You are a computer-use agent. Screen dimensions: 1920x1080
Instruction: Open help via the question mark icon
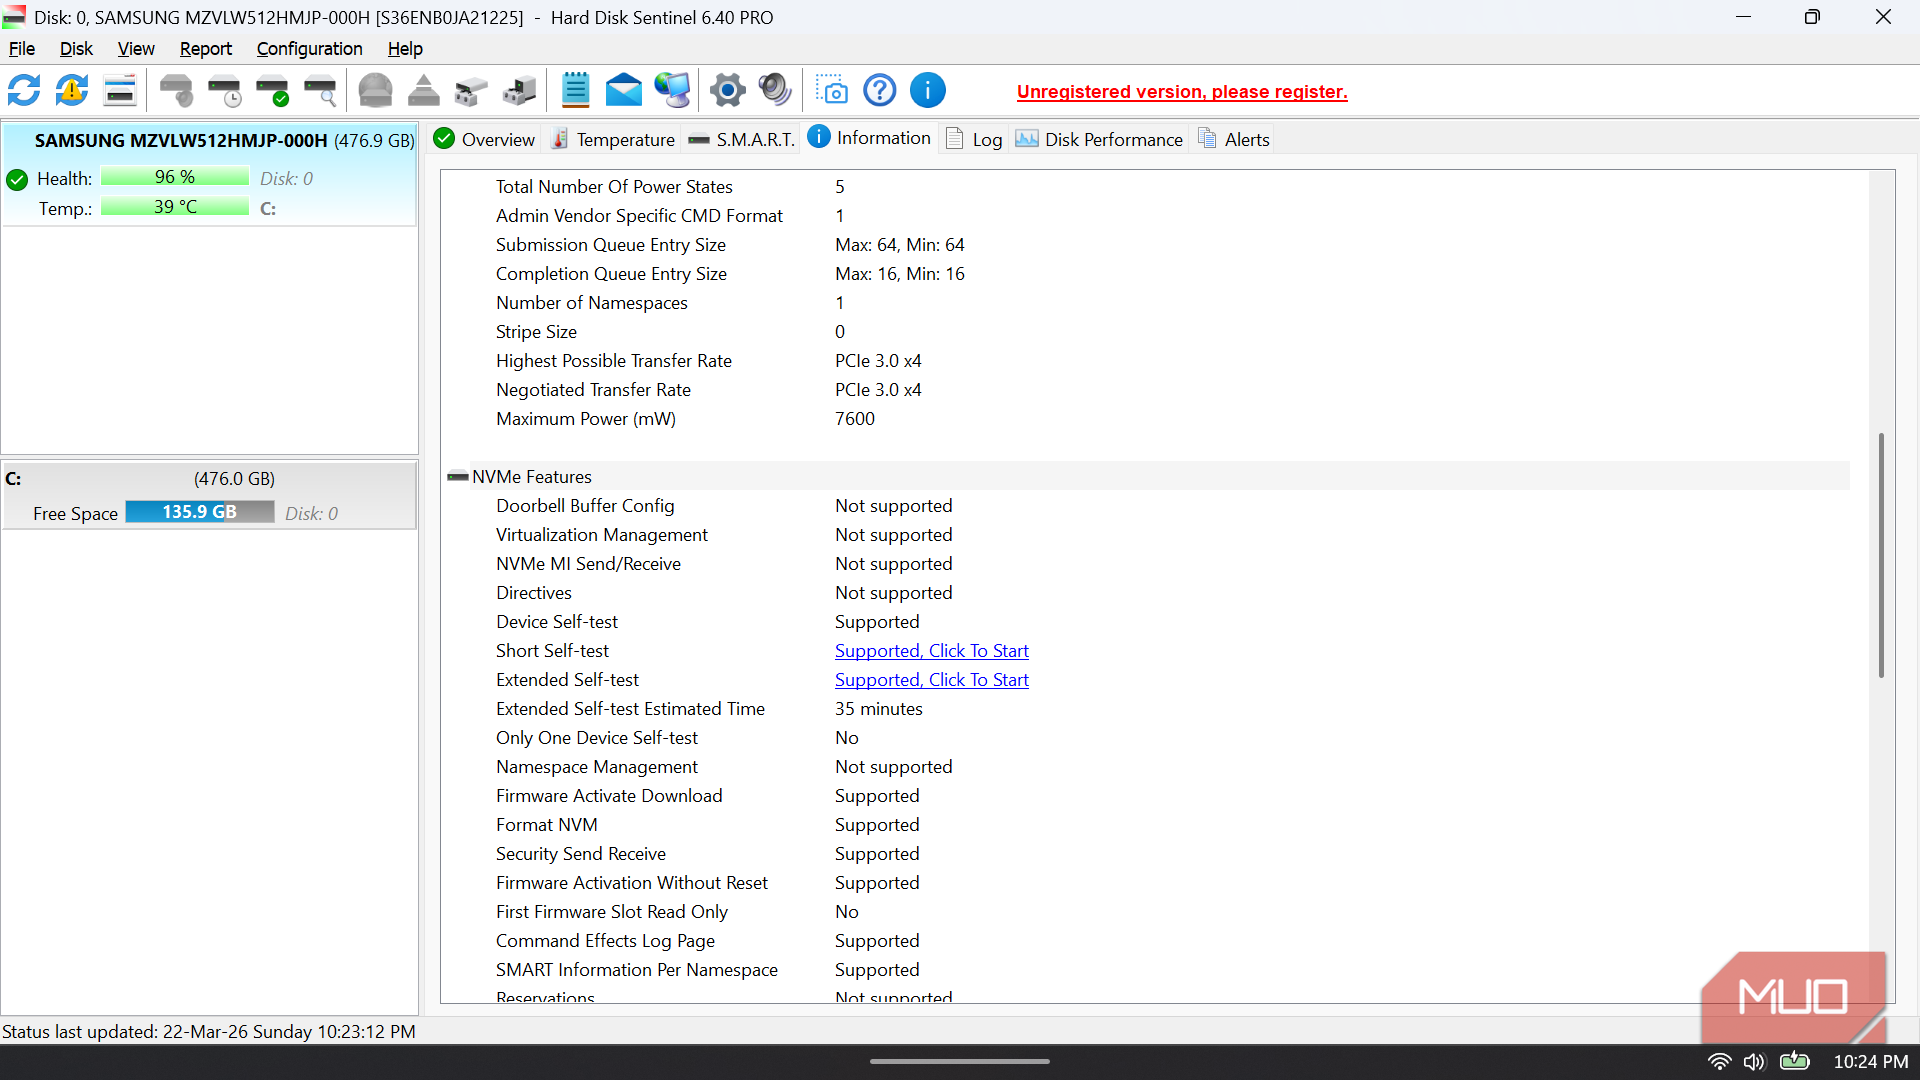pyautogui.click(x=880, y=91)
